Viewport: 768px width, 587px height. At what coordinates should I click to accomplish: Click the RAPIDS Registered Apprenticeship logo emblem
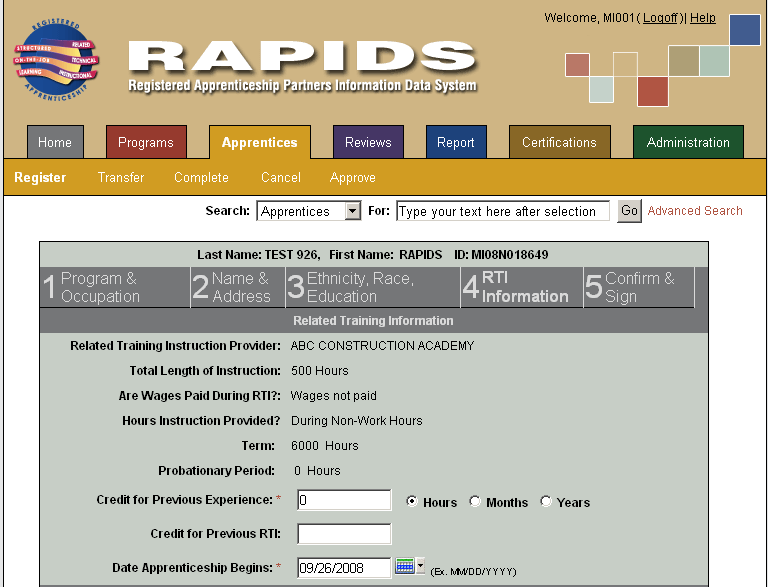56,60
